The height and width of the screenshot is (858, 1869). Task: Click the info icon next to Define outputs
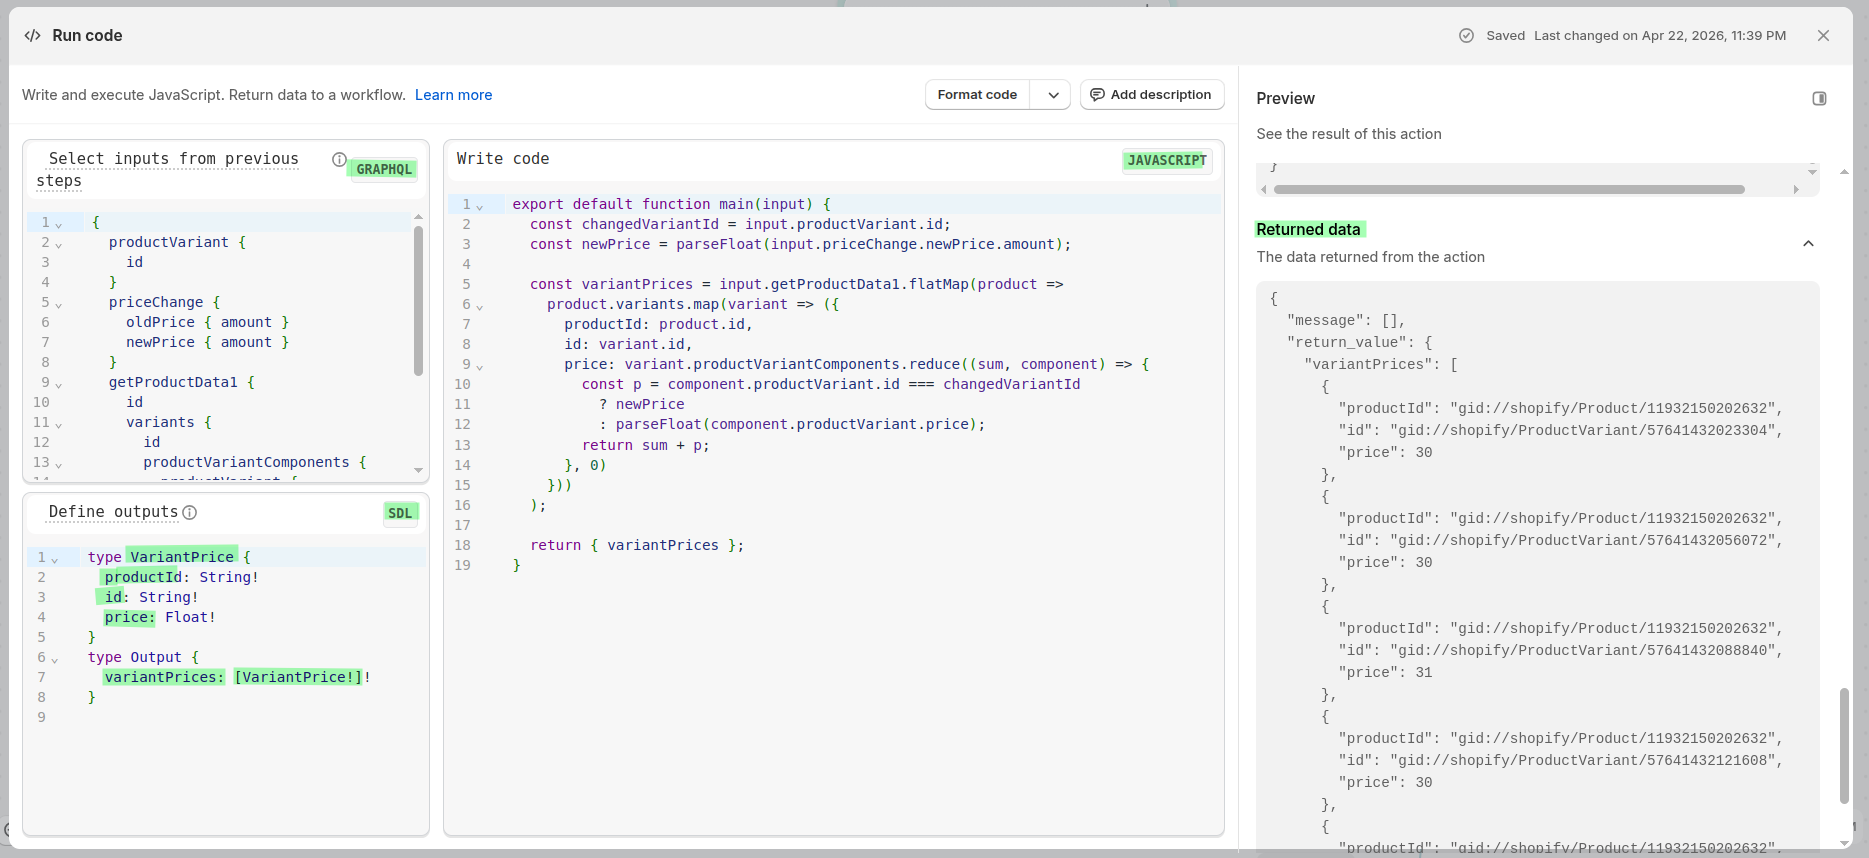pyautogui.click(x=190, y=513)
